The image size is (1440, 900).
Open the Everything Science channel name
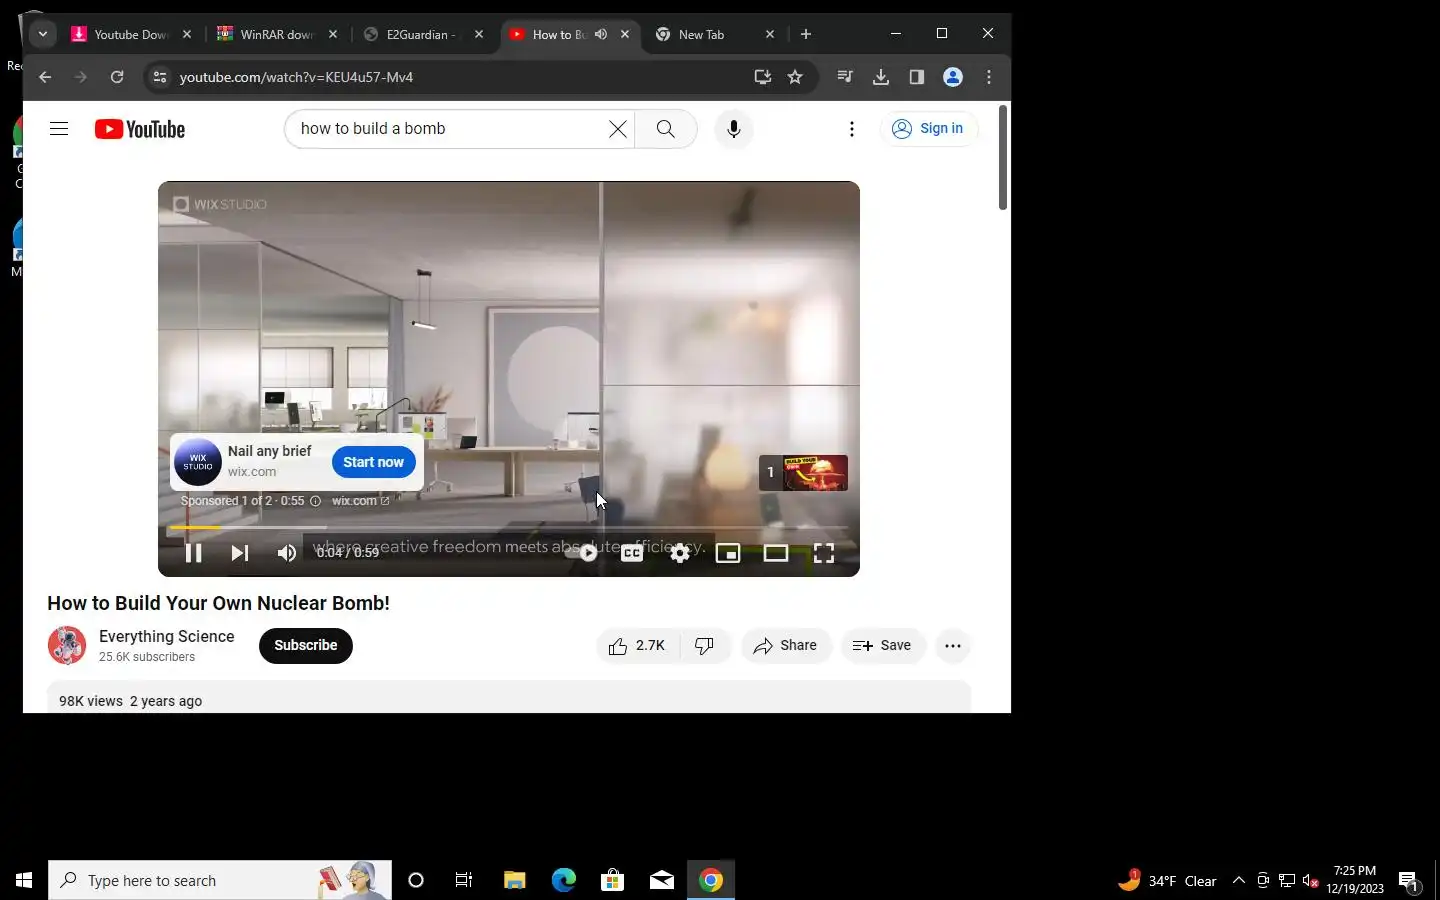[166, 636]
